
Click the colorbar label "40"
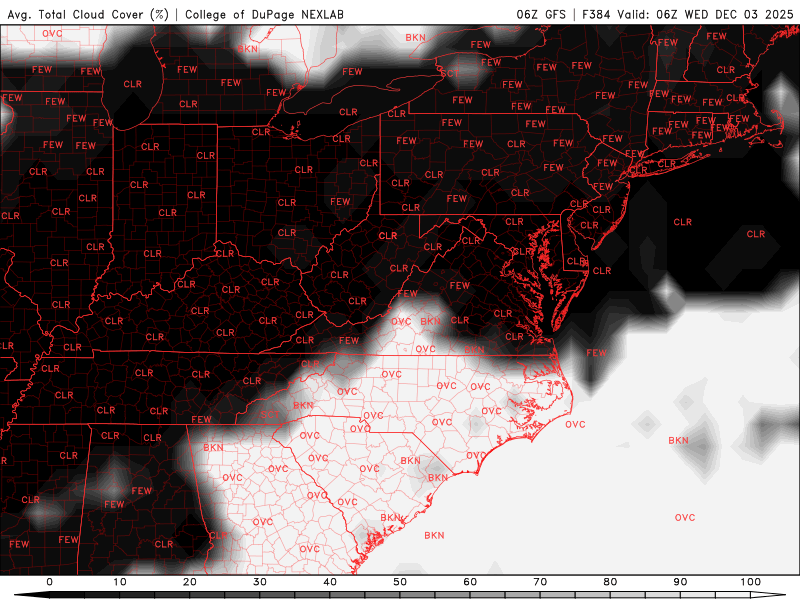pos(330,582)
